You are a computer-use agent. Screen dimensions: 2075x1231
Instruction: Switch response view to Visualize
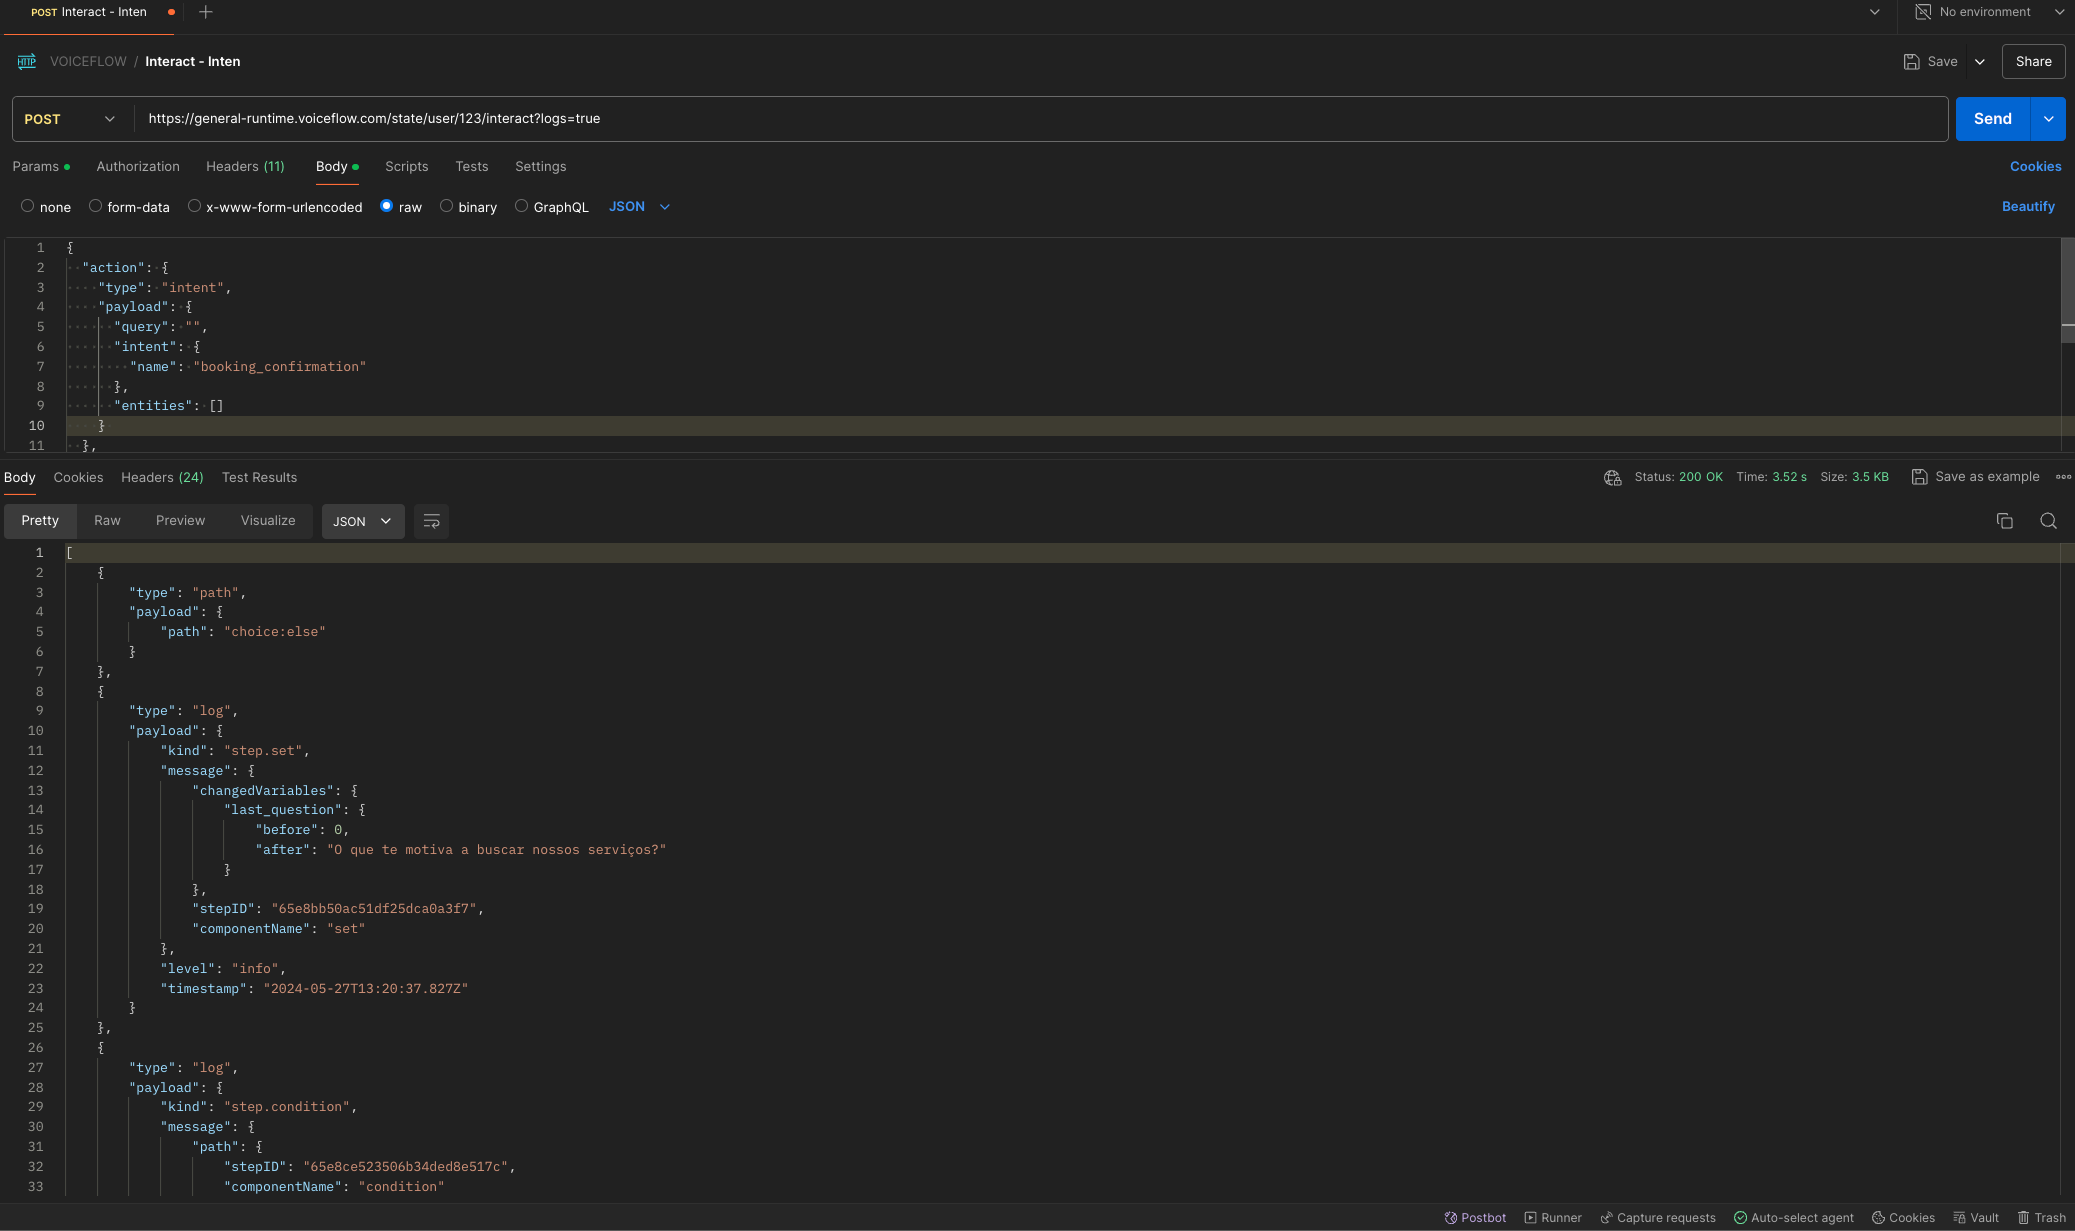[x=268, y=521]
